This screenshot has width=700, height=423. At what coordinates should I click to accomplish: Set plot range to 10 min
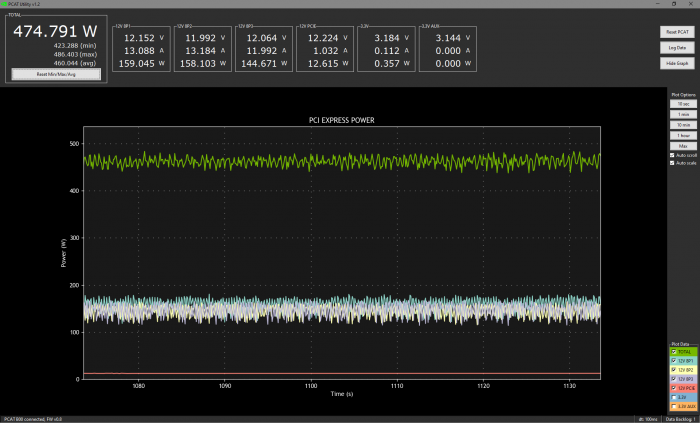(683, 125)
